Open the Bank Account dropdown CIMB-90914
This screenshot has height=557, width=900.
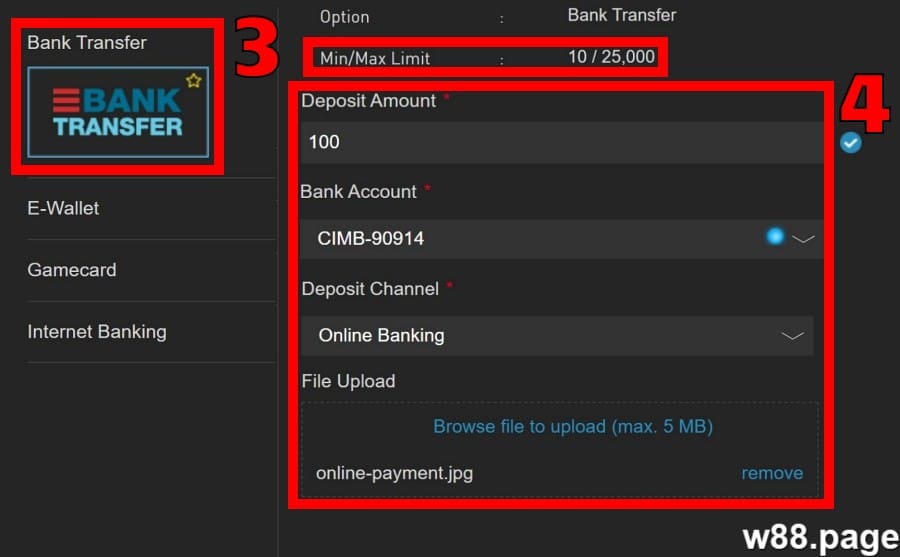561,238
